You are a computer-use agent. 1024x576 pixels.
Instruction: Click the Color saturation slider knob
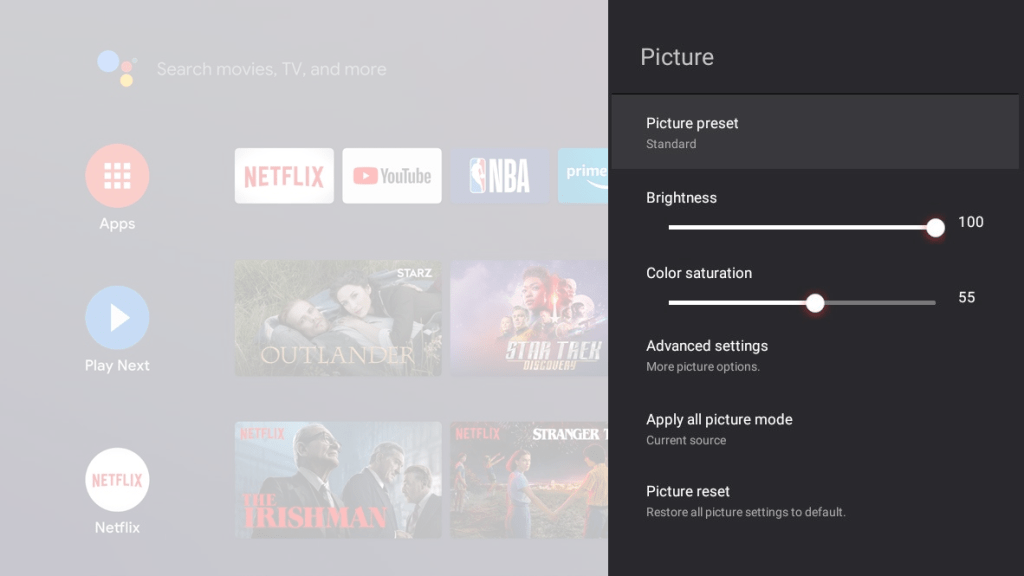tap(815, 302)
